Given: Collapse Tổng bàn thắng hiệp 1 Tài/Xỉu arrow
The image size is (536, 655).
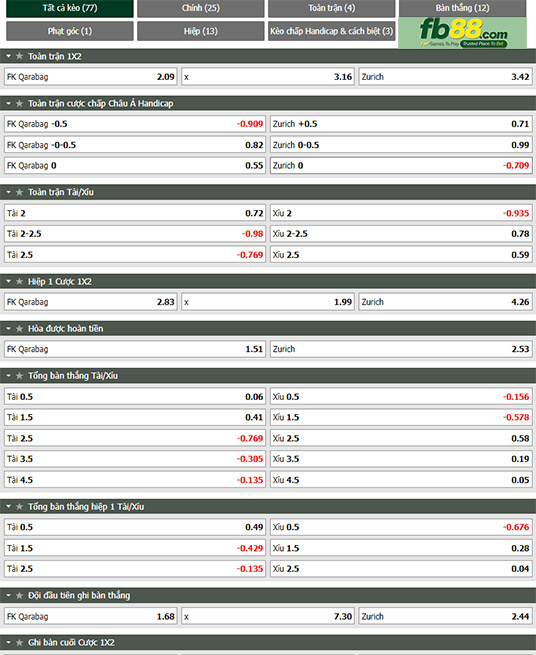Looking at the screenshot, I should click(8, 507).
